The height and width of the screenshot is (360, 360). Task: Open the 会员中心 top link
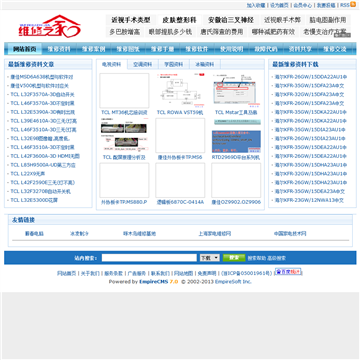[303, 5]
